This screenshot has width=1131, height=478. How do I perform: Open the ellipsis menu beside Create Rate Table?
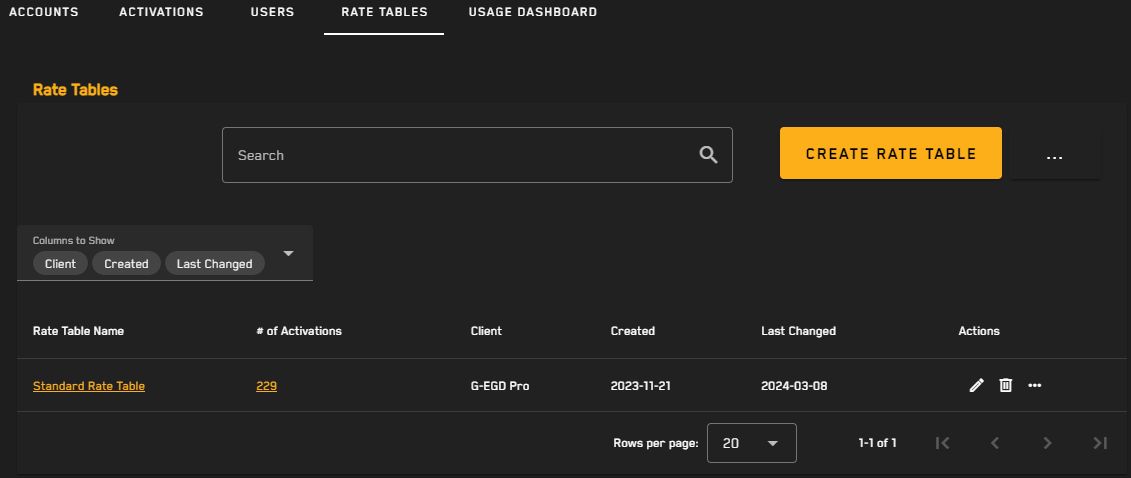click(1055, 154)
